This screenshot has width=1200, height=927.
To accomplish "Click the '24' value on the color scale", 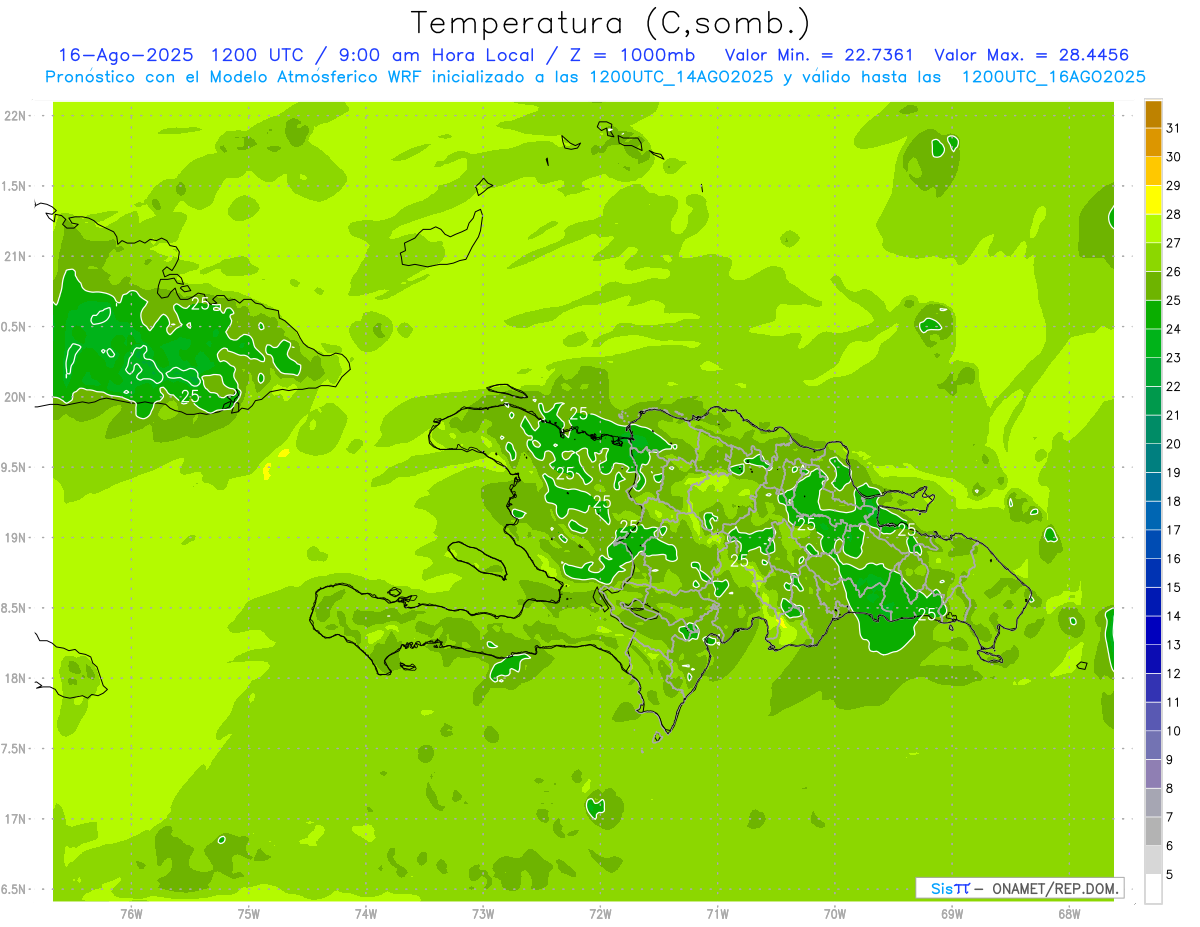I will [x=1174, y=329].
